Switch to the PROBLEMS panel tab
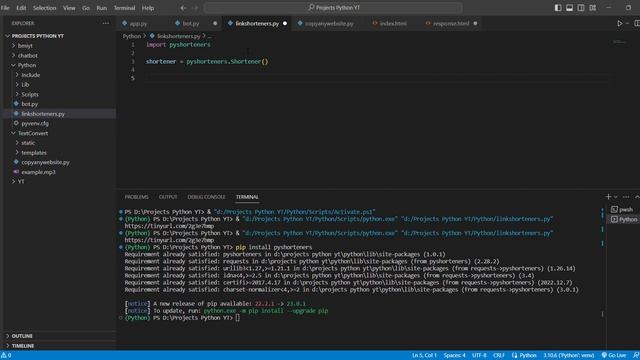Screen dimensions: 640x360 (136, 197)
